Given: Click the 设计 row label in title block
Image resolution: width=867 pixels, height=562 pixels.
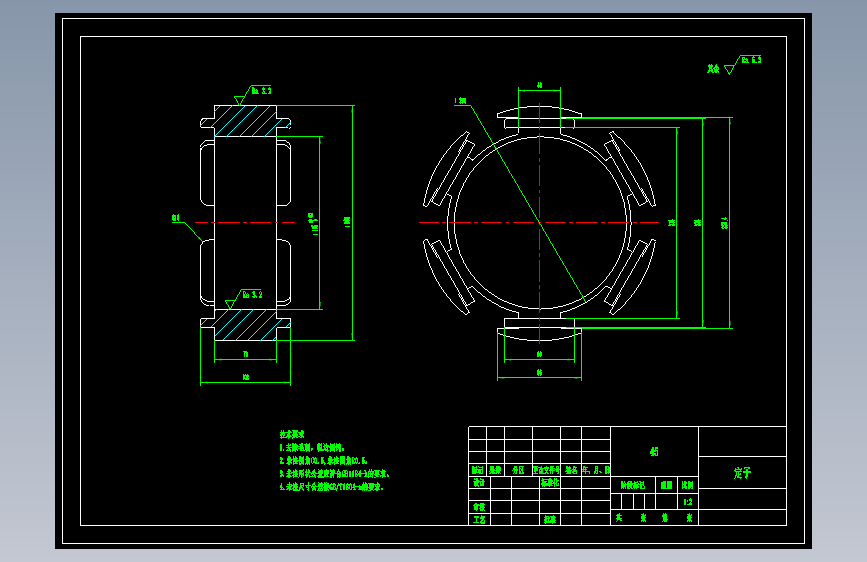Looking at the screenshot, I should (479, 482).
